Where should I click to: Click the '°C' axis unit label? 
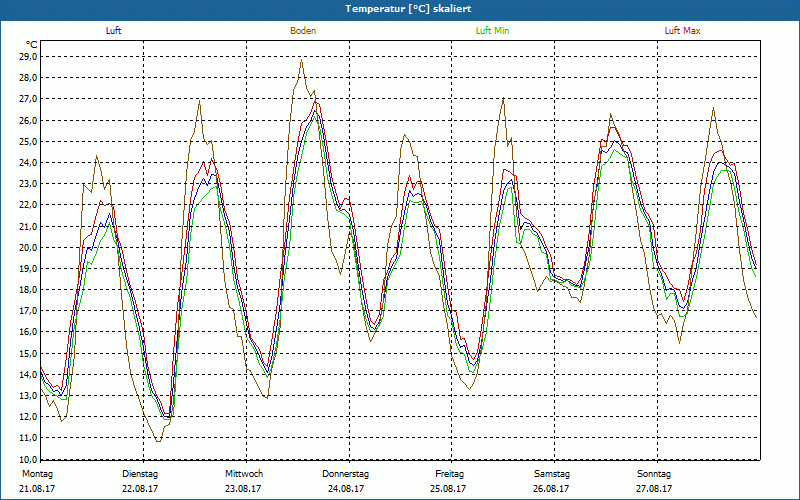pyautogui.click(x=32, y=45)
